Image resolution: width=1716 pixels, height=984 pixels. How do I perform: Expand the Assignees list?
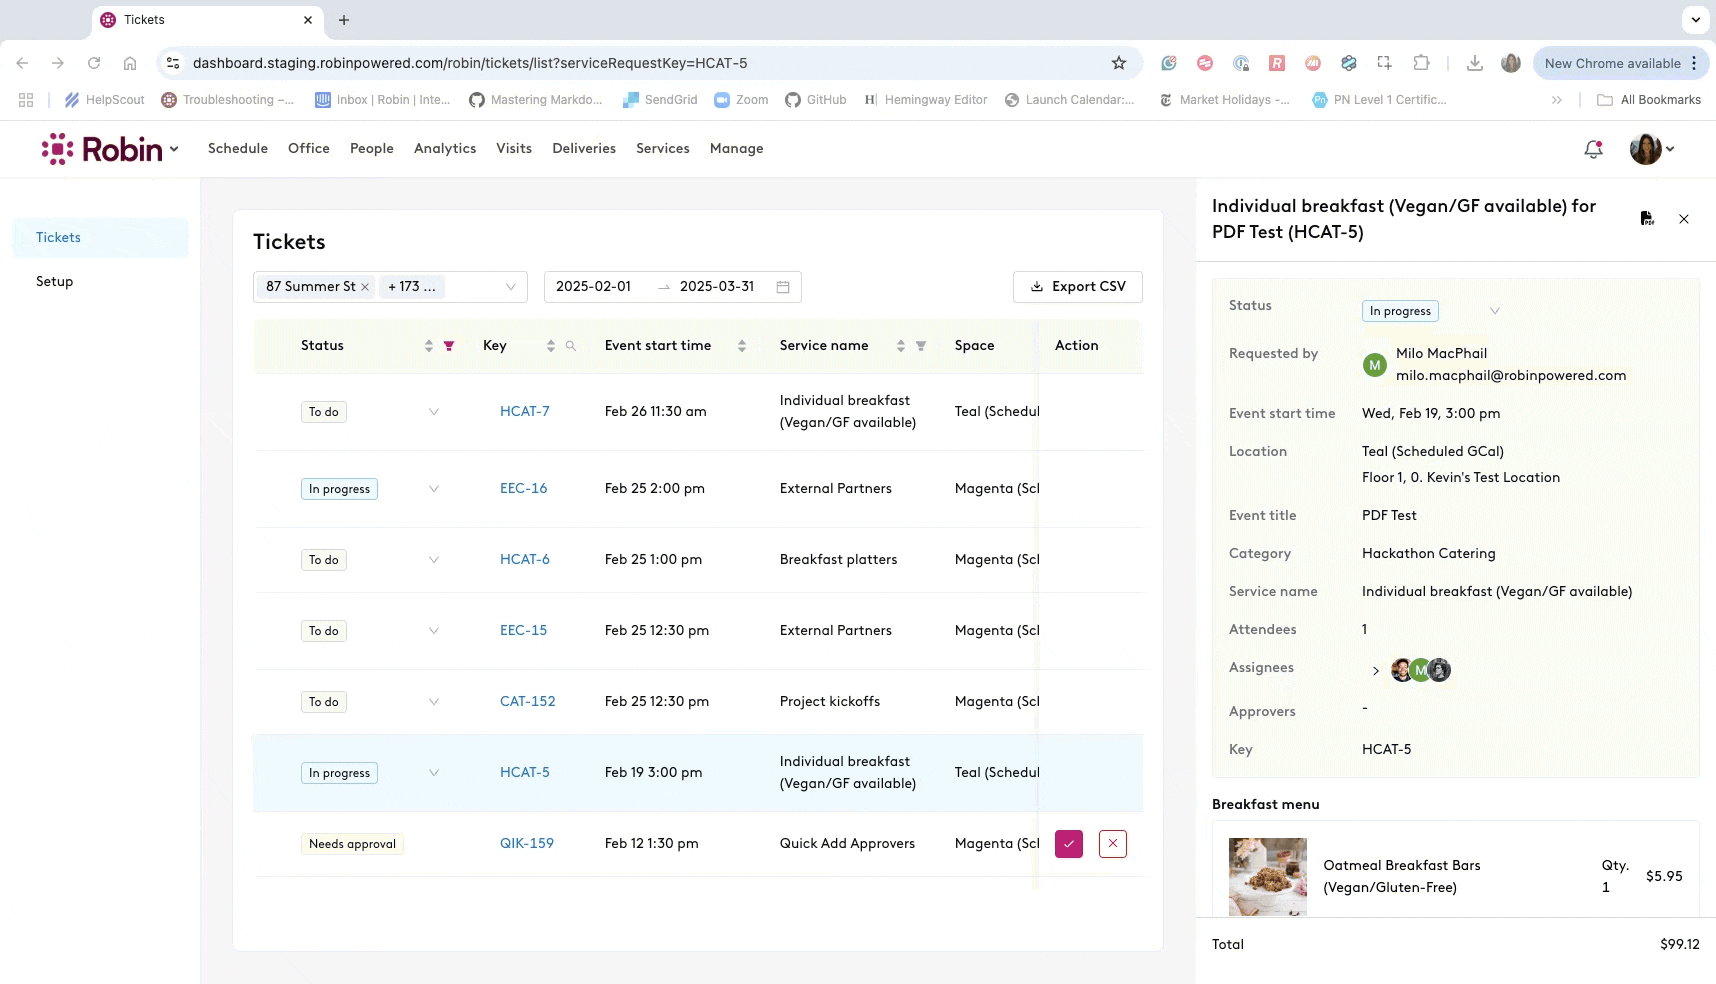(1376, 671)
